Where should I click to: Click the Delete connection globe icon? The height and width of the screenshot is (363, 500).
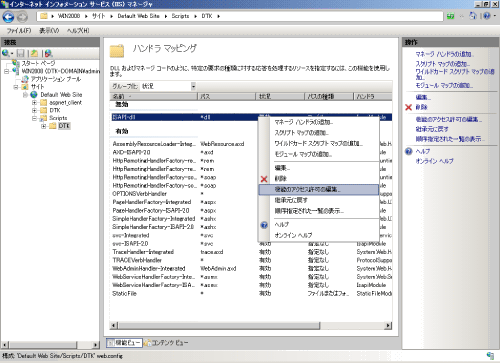coord(48,53)
